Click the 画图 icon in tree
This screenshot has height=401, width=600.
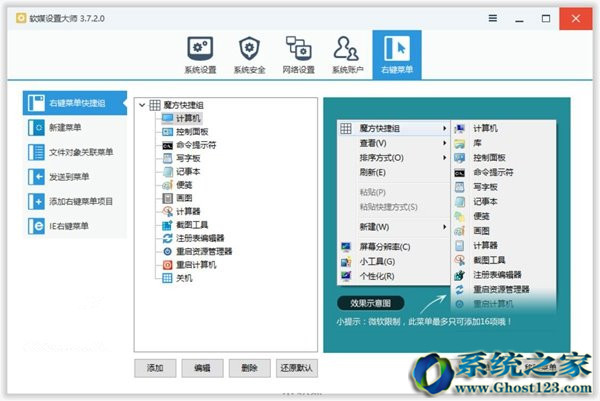(x=167, y=198)
